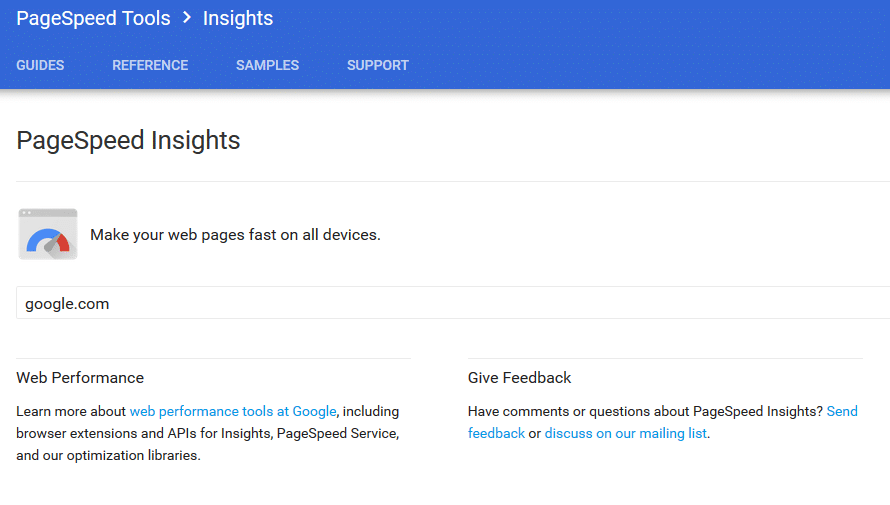Click the PageSpeed speedometer gauge icon
890x505 pixels.
pos(48,235)
